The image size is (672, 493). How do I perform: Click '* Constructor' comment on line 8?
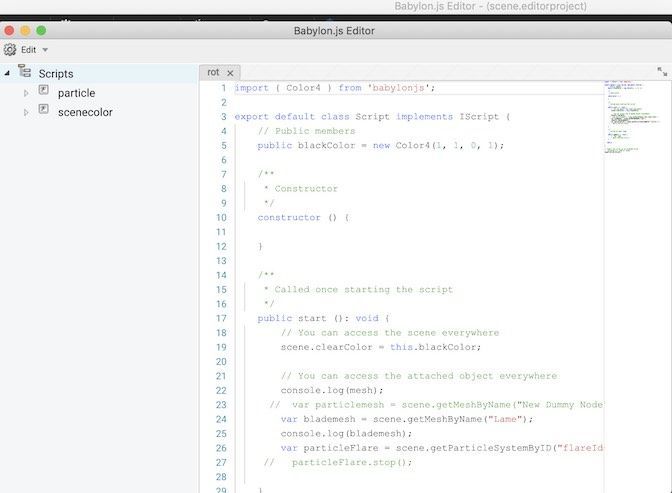[301, 189]
